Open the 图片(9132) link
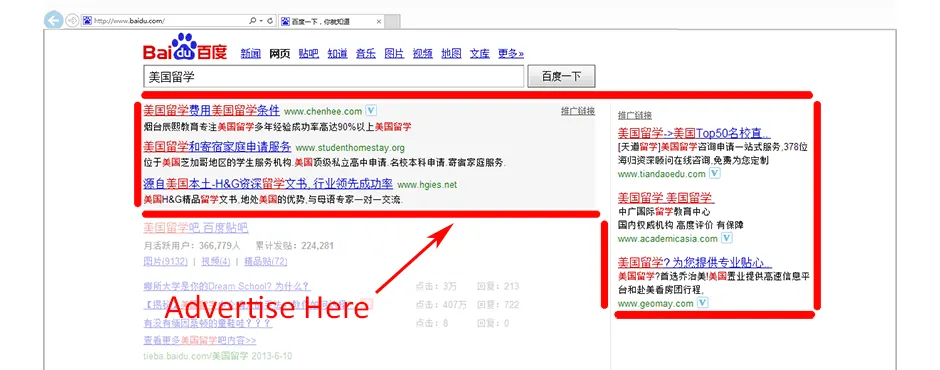The image size is (940, 370). tap(166, 261)
